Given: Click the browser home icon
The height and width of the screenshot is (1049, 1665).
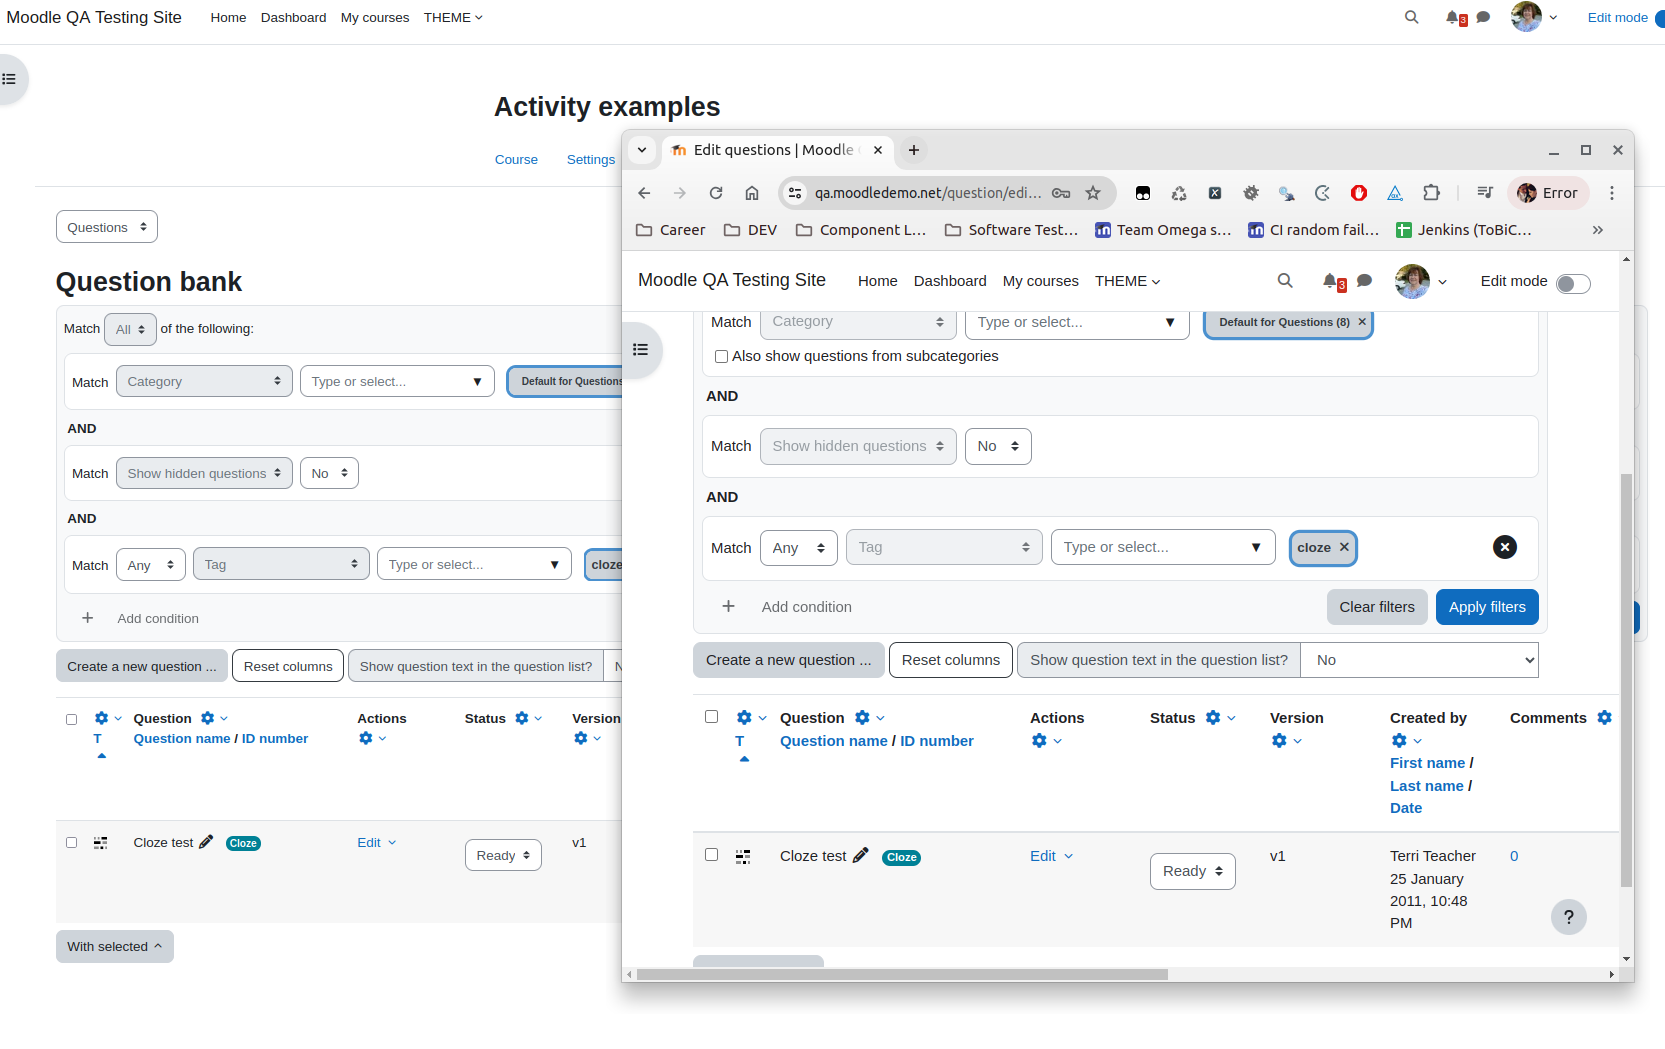Looking at the screenshot, I should pos(752,193).
